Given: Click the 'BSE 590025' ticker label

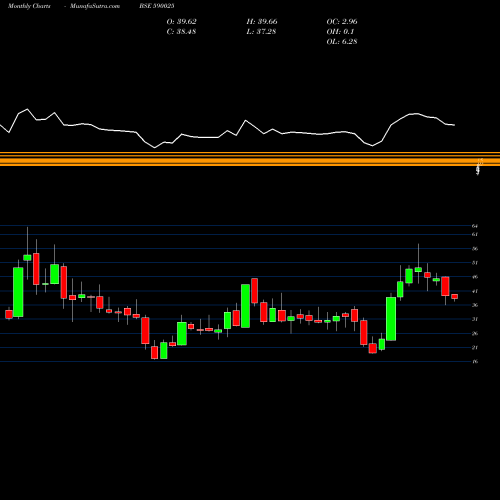Looking at the screenshot, I should coord(157,6).
